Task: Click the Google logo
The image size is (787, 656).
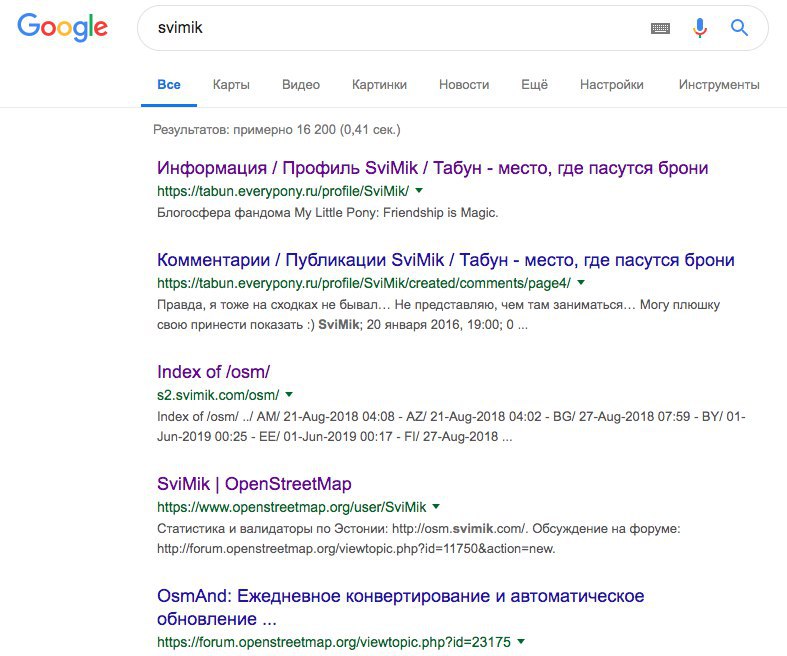Action: click(62, 27)
